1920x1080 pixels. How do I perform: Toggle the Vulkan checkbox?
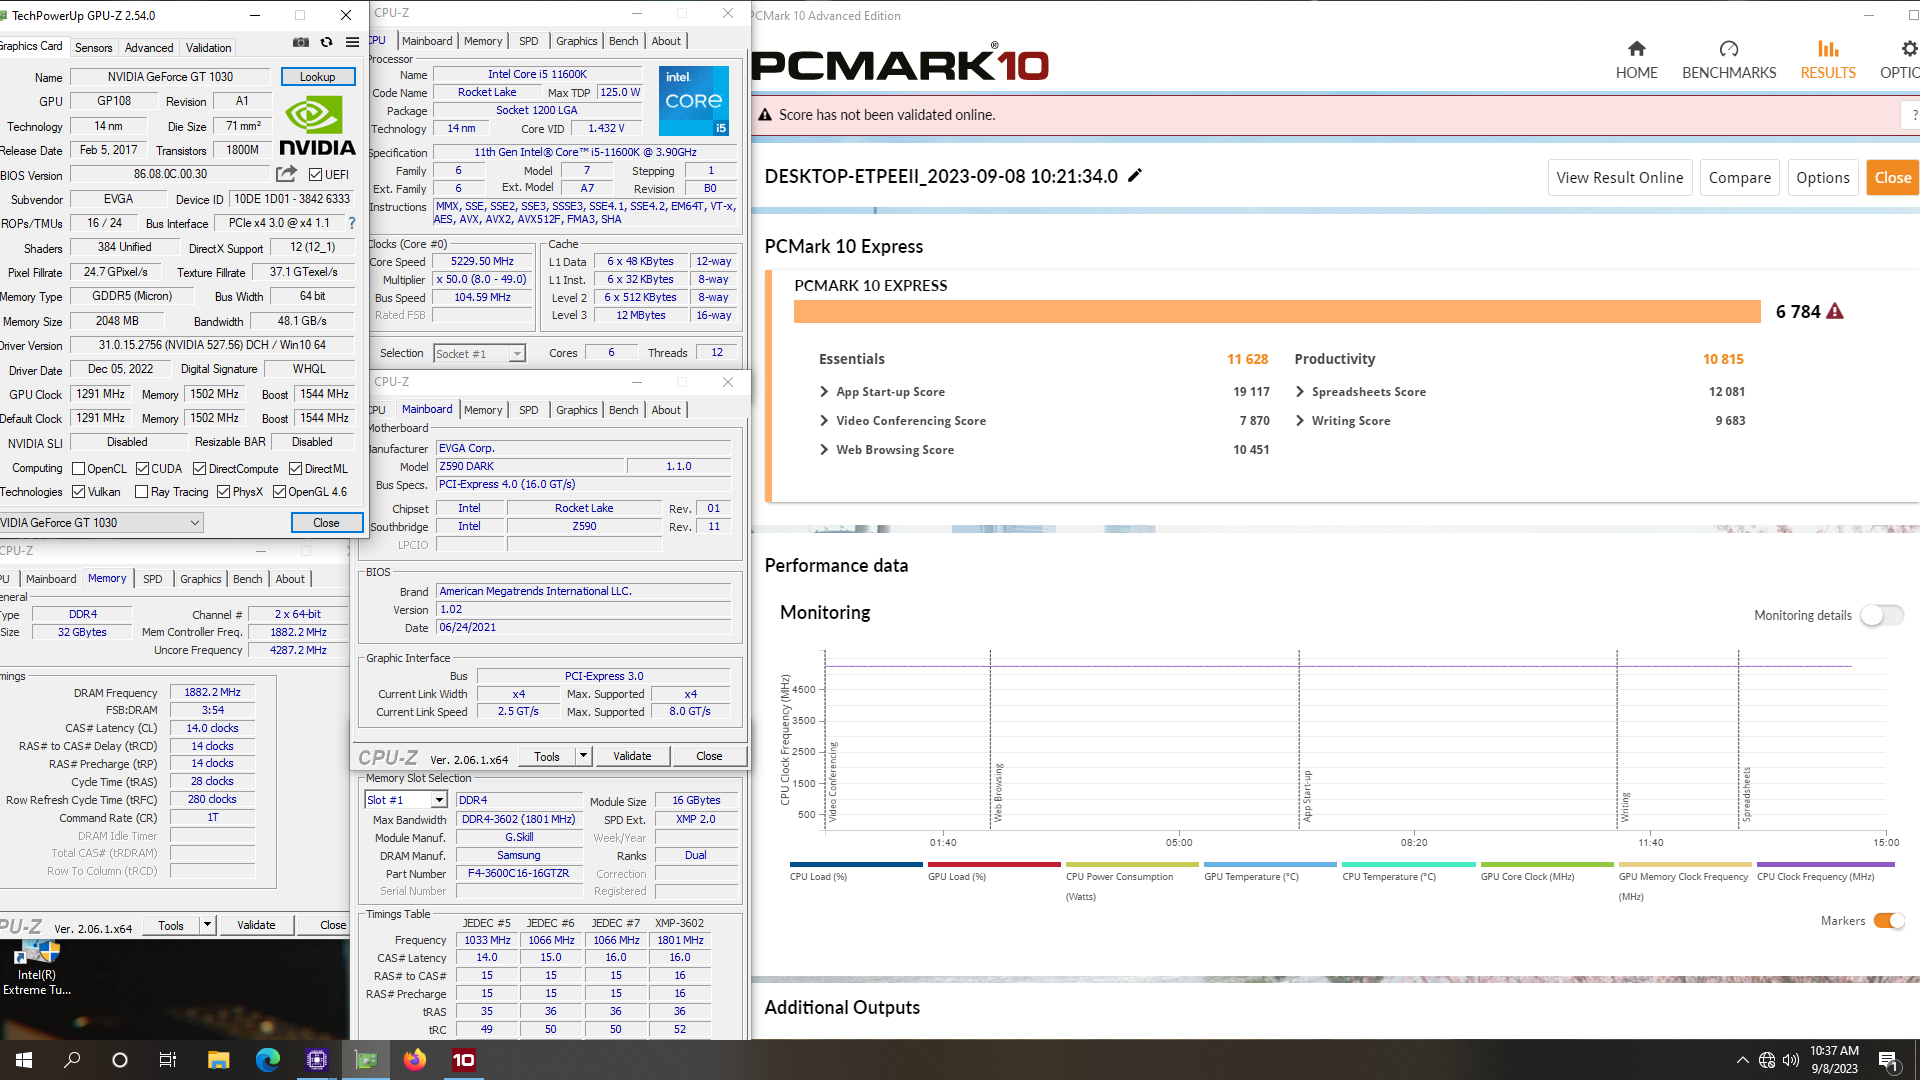click(78, 492)
